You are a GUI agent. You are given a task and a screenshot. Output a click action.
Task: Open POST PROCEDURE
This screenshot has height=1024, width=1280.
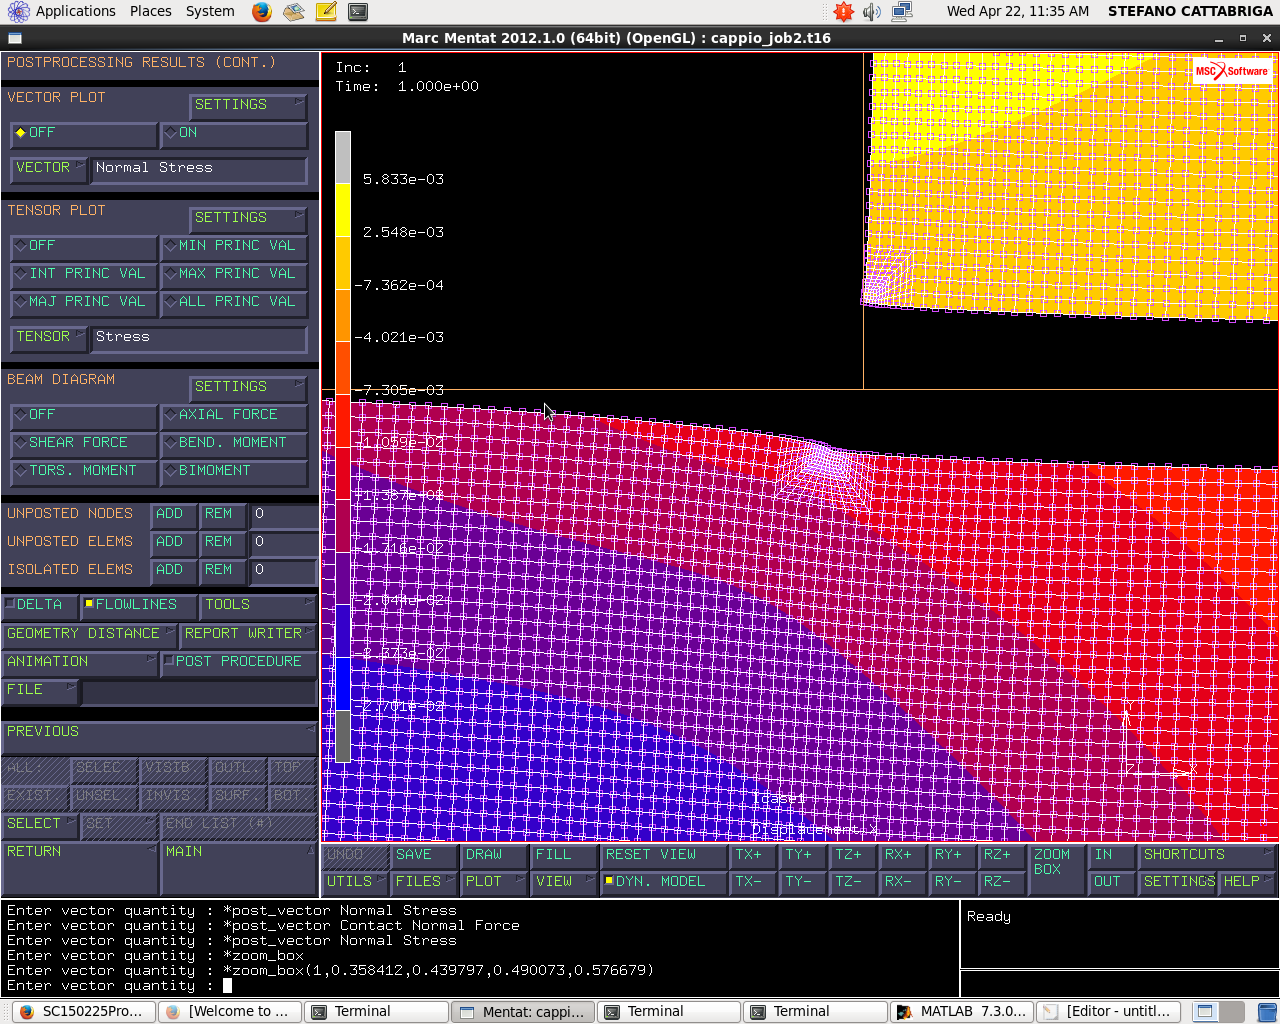click(239, 662)
